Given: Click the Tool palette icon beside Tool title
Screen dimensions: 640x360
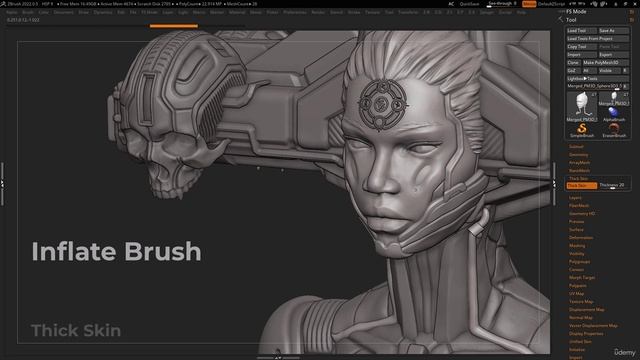Looking at the screenshot, I should point(560,20).
